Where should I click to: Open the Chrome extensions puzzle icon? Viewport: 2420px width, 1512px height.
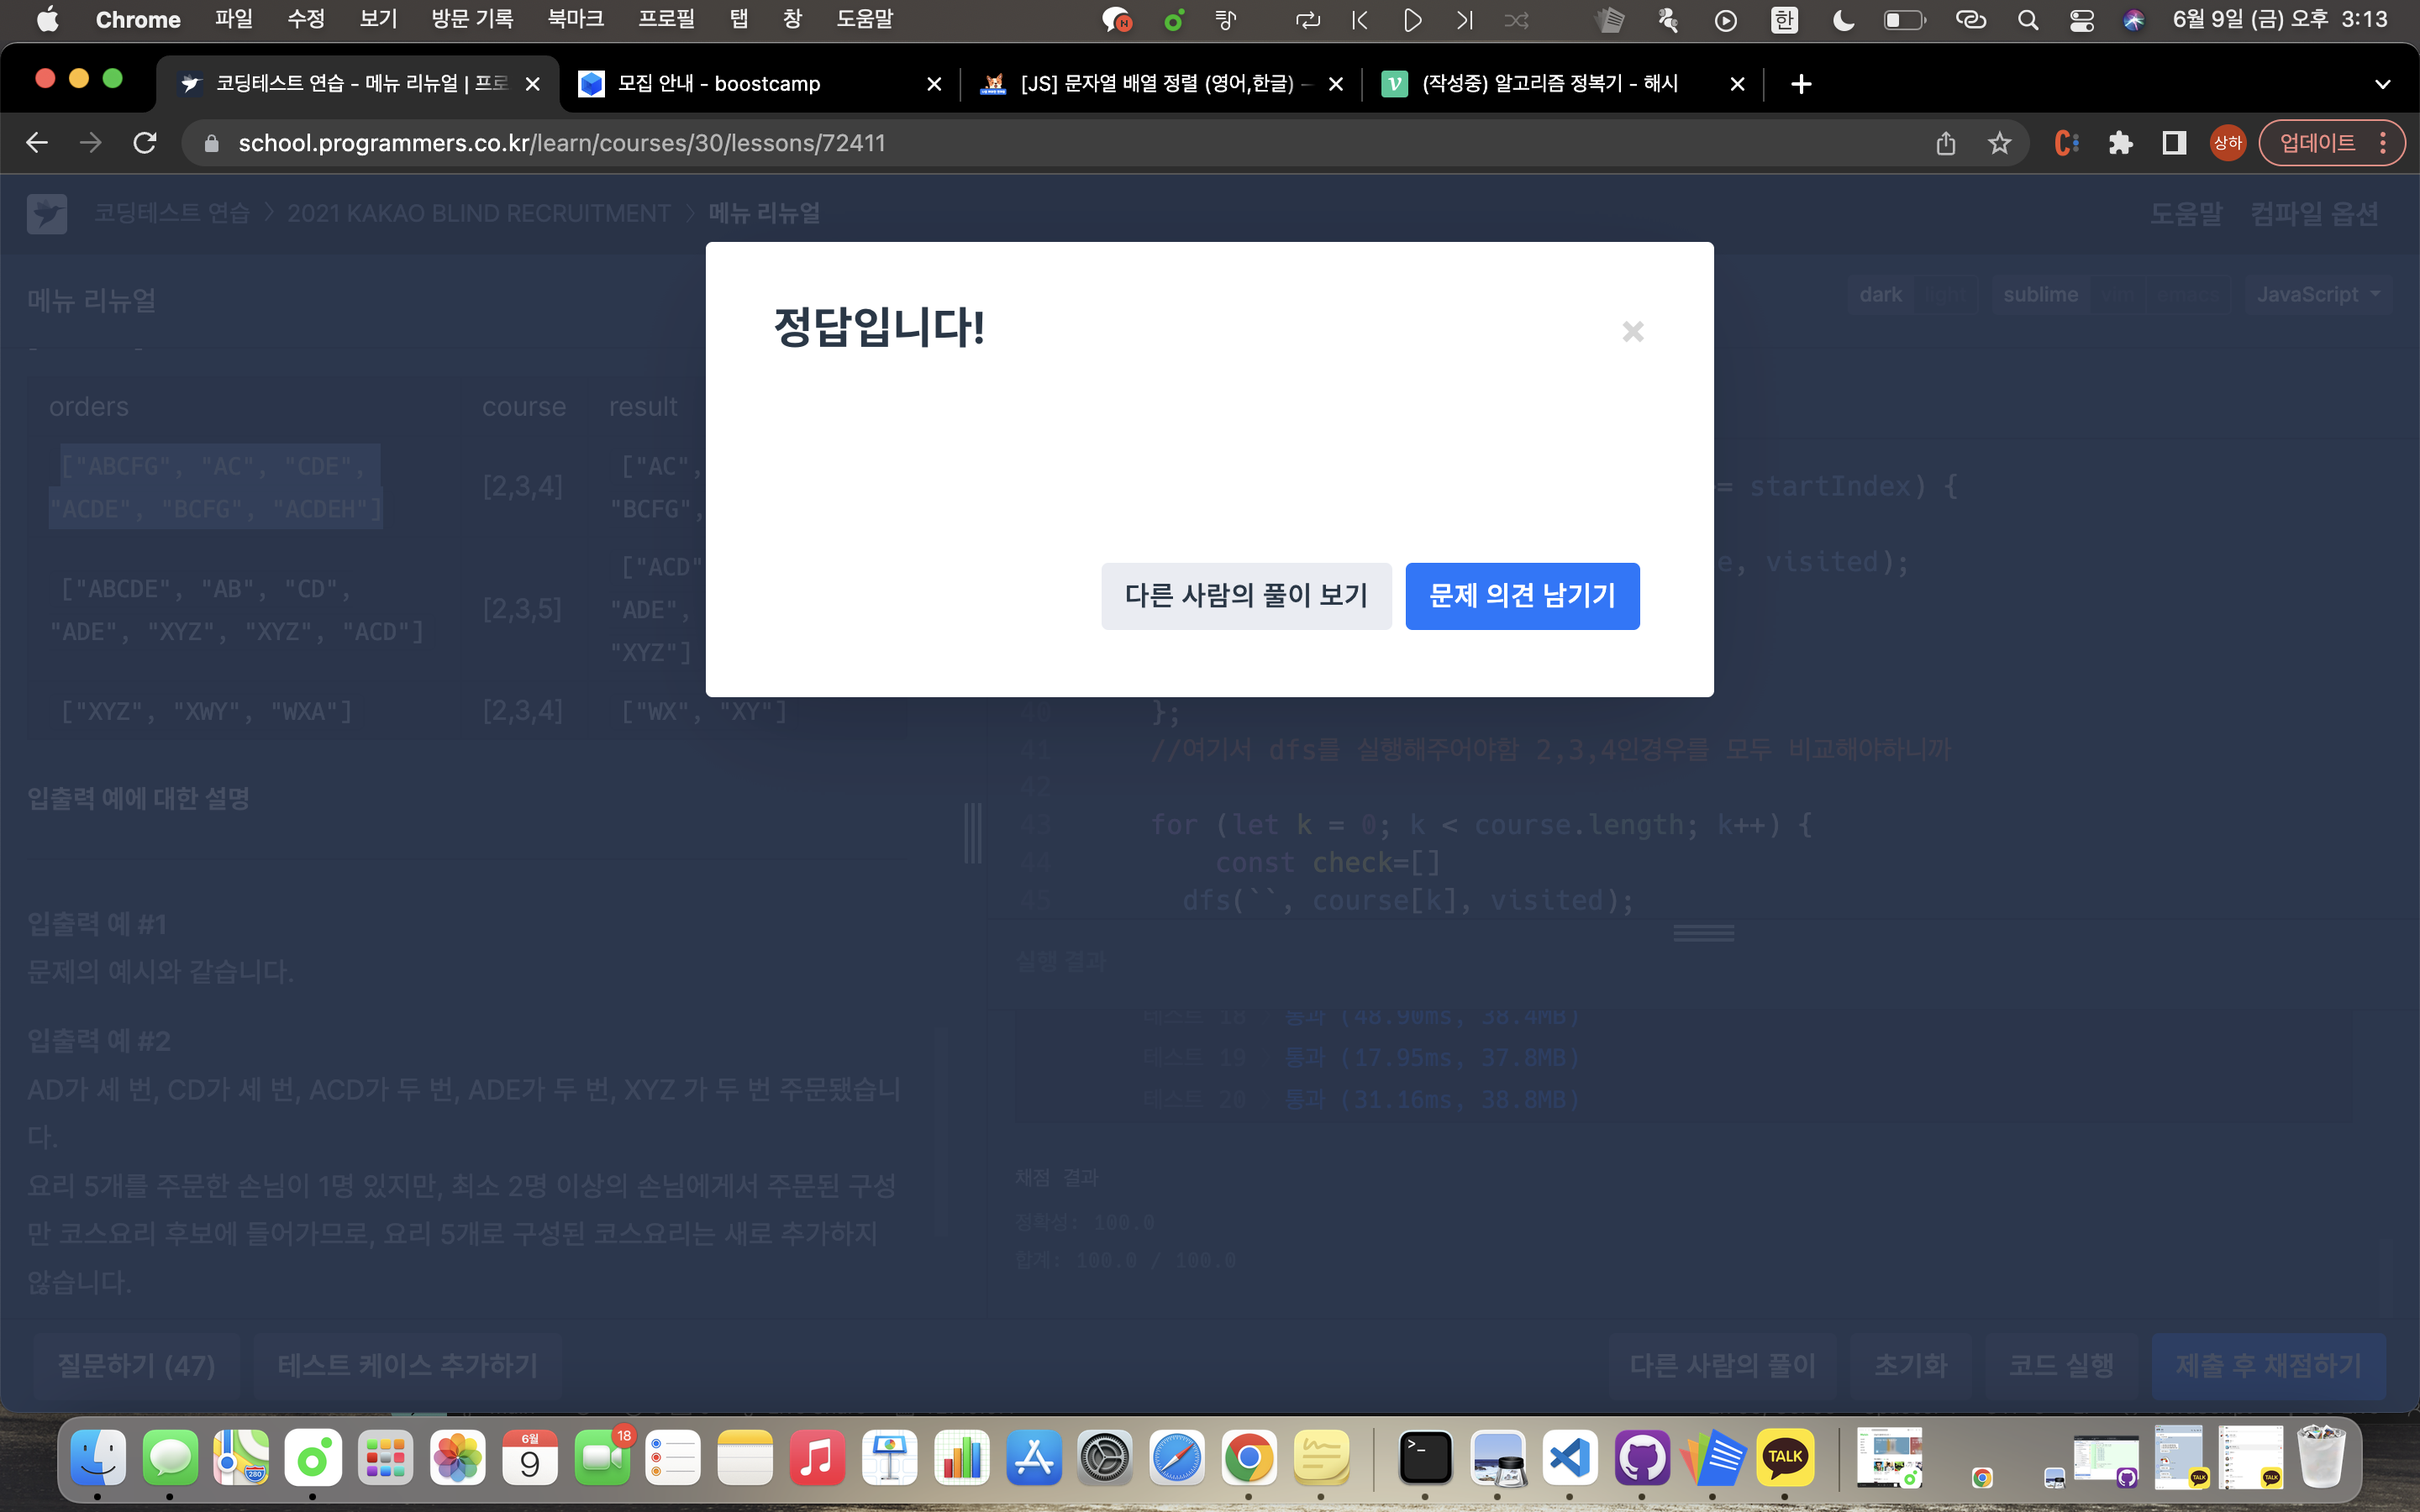tap(2120, 143)
